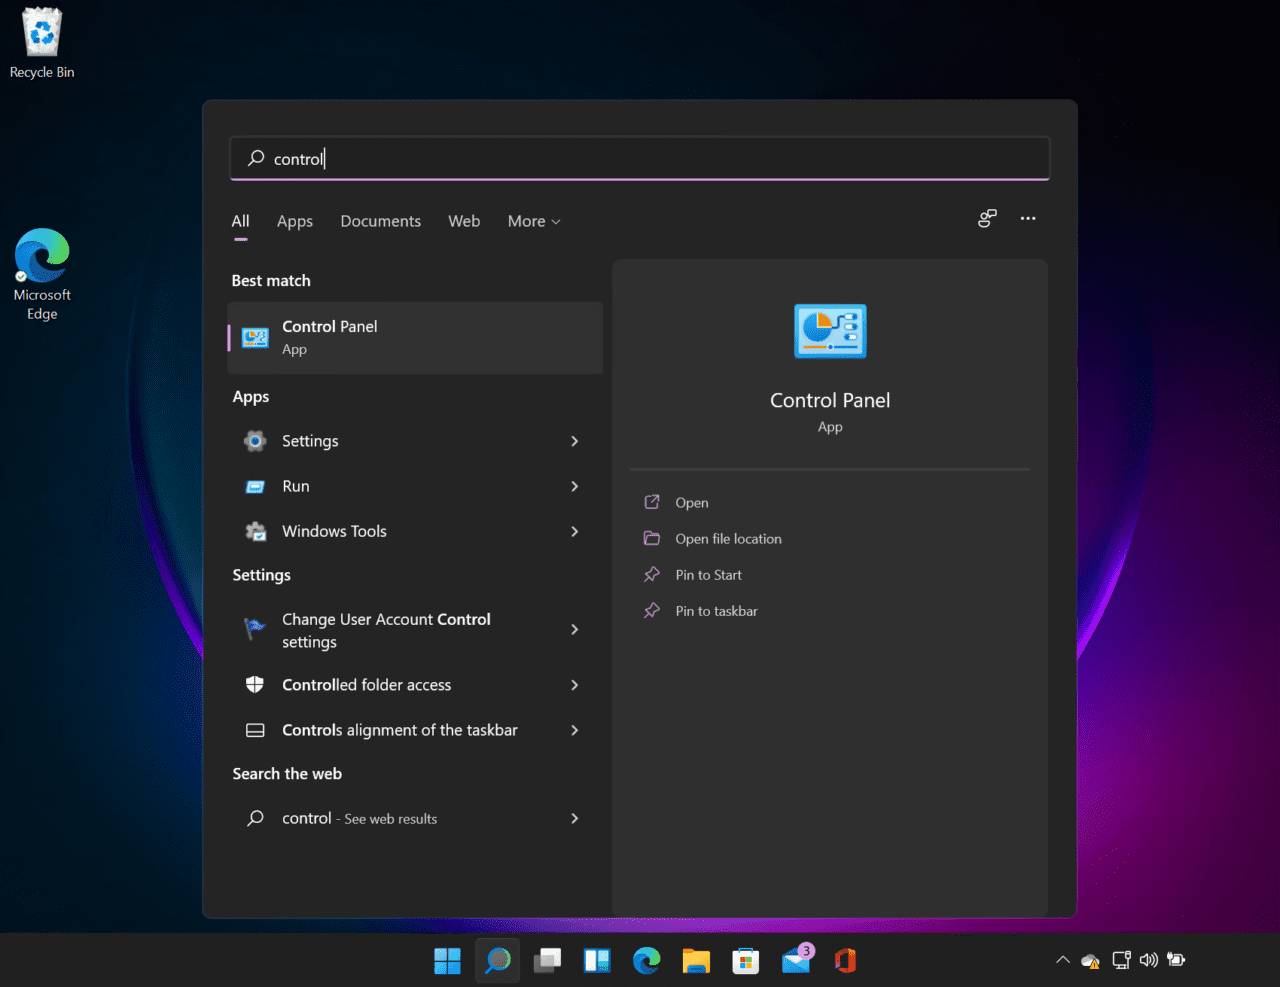The image size is (1280, 987).
Task: Switch to the Documents search tab
Action: click(x=380, y=221)
